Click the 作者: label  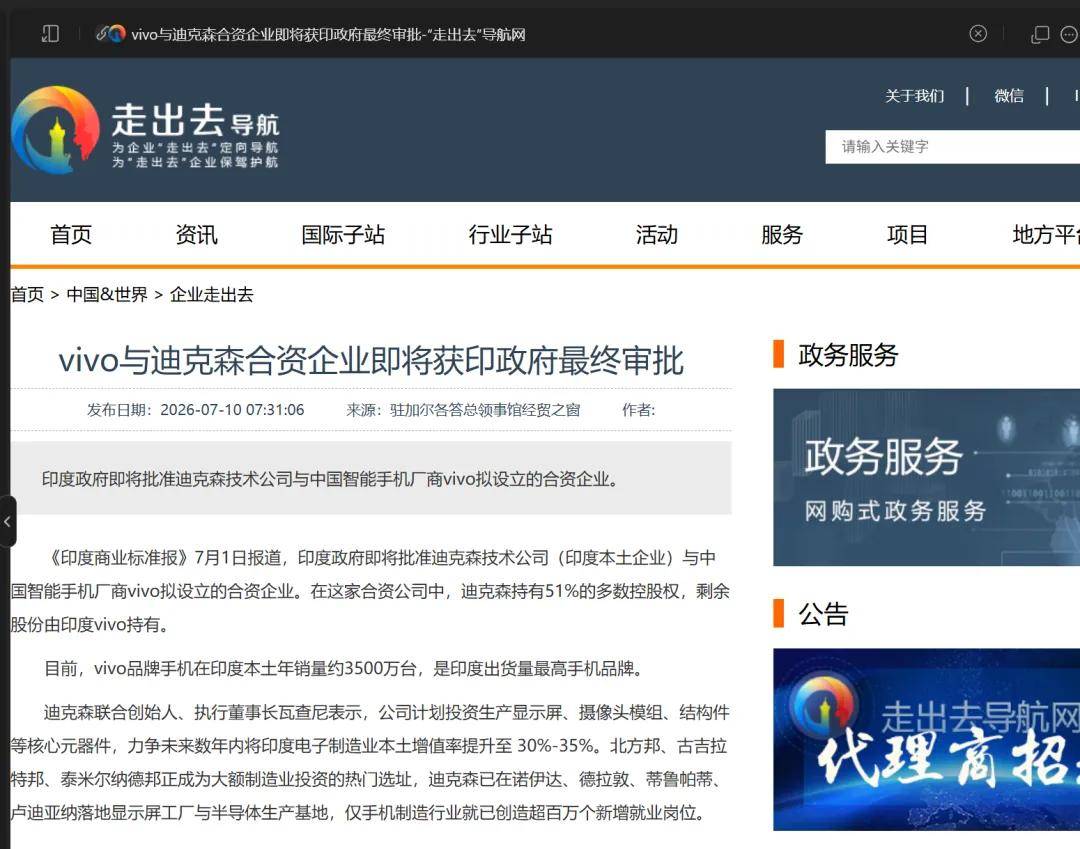click(x=638, y=410)
